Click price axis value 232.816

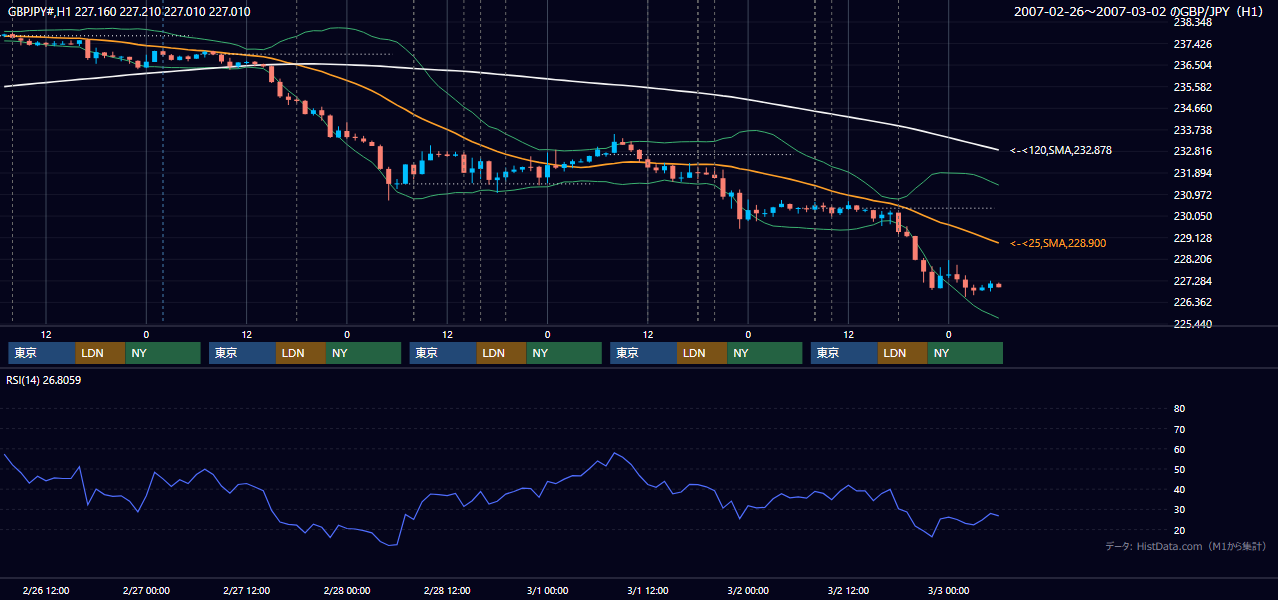(1192, 151)
